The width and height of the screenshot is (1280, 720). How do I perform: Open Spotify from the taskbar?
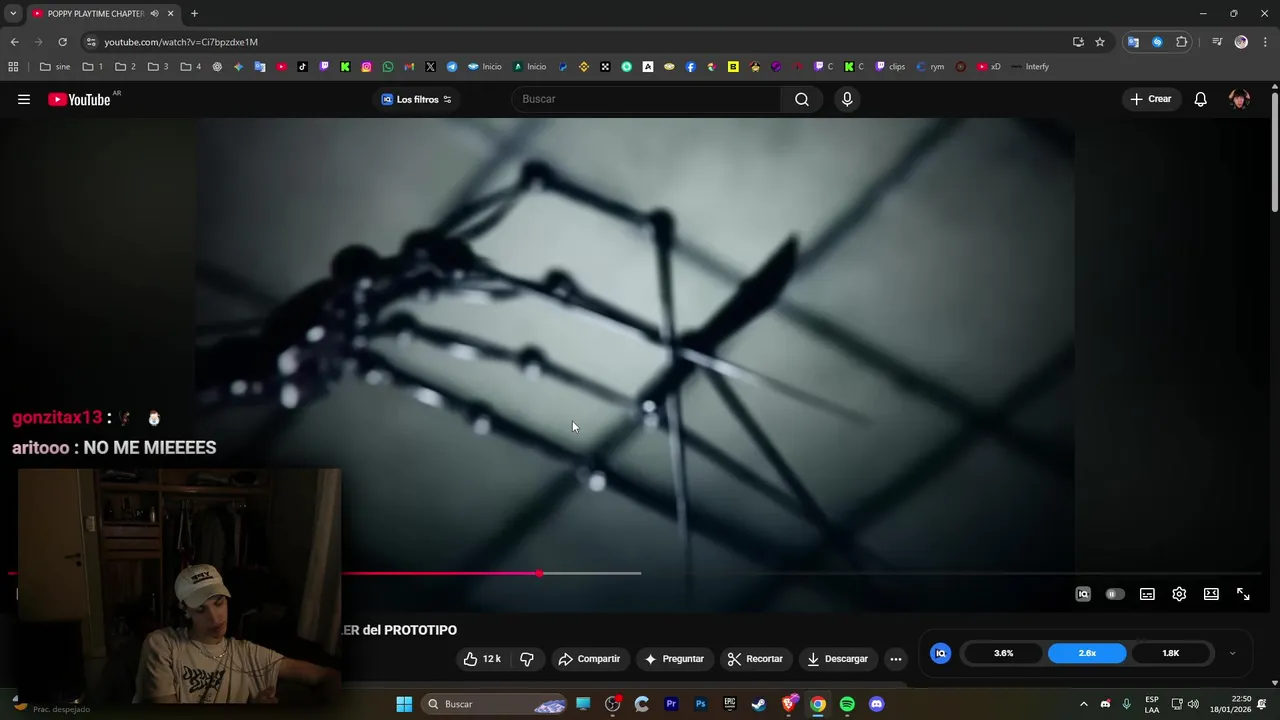pos(847,704)
